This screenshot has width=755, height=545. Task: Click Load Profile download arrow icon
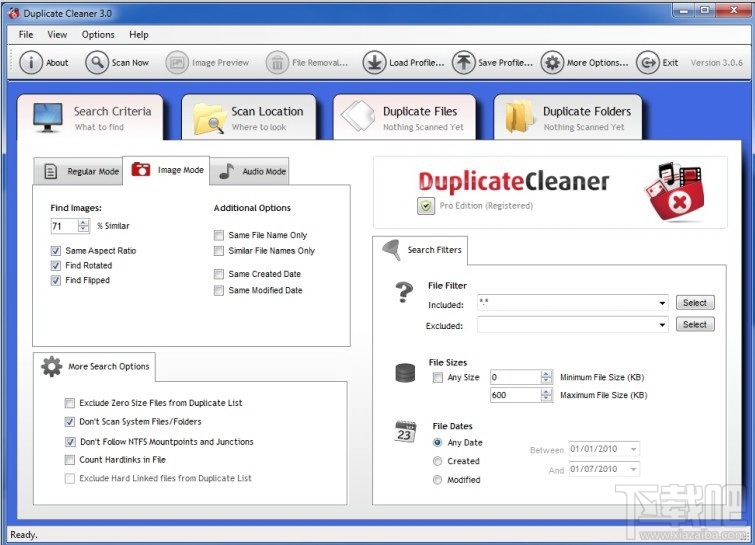point(374,63)
